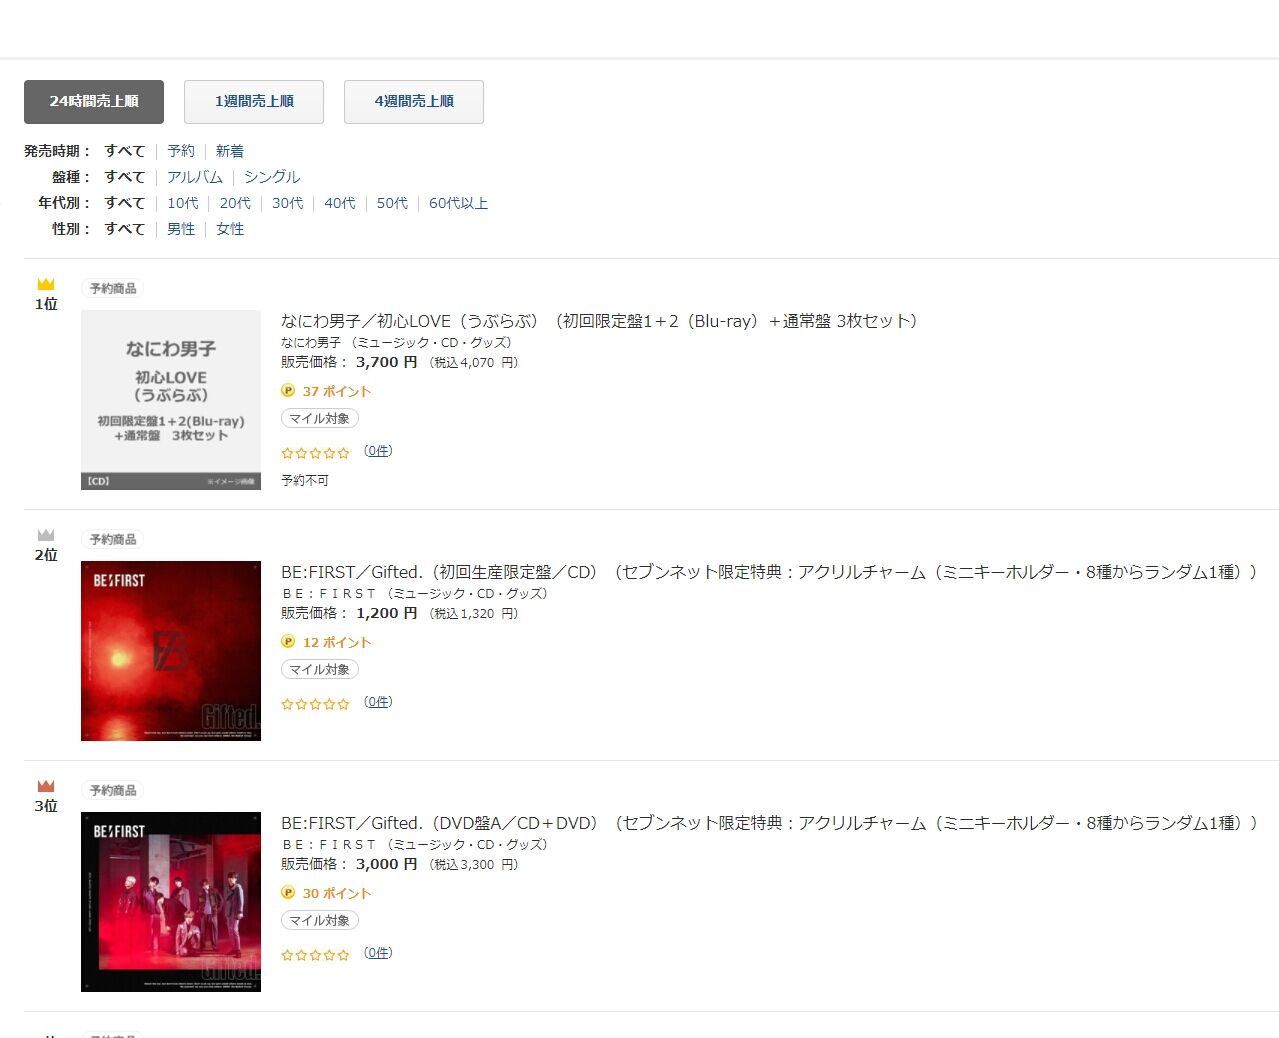Filter release period by 予約
Screen dimensions: 1279x1038
[181, 151]
